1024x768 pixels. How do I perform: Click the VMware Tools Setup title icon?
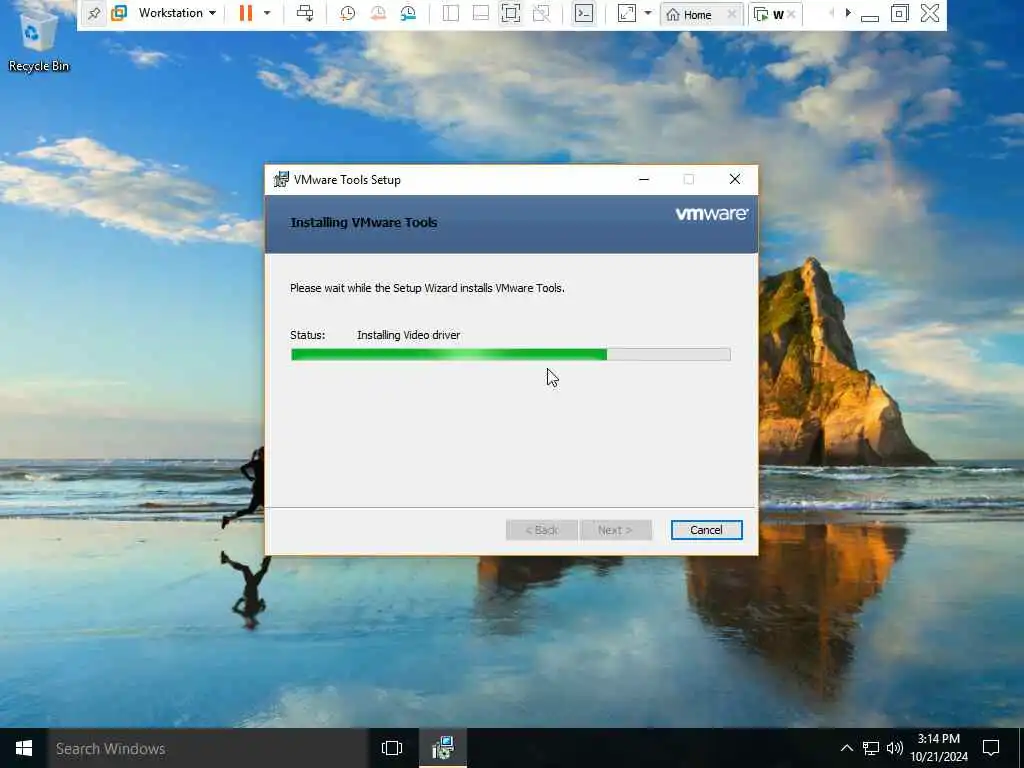pos(281,180)
